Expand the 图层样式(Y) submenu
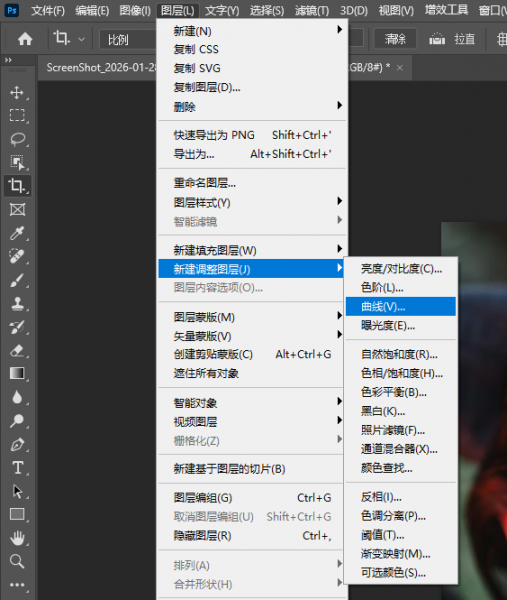Screen dimensions: 507x600 253,202
